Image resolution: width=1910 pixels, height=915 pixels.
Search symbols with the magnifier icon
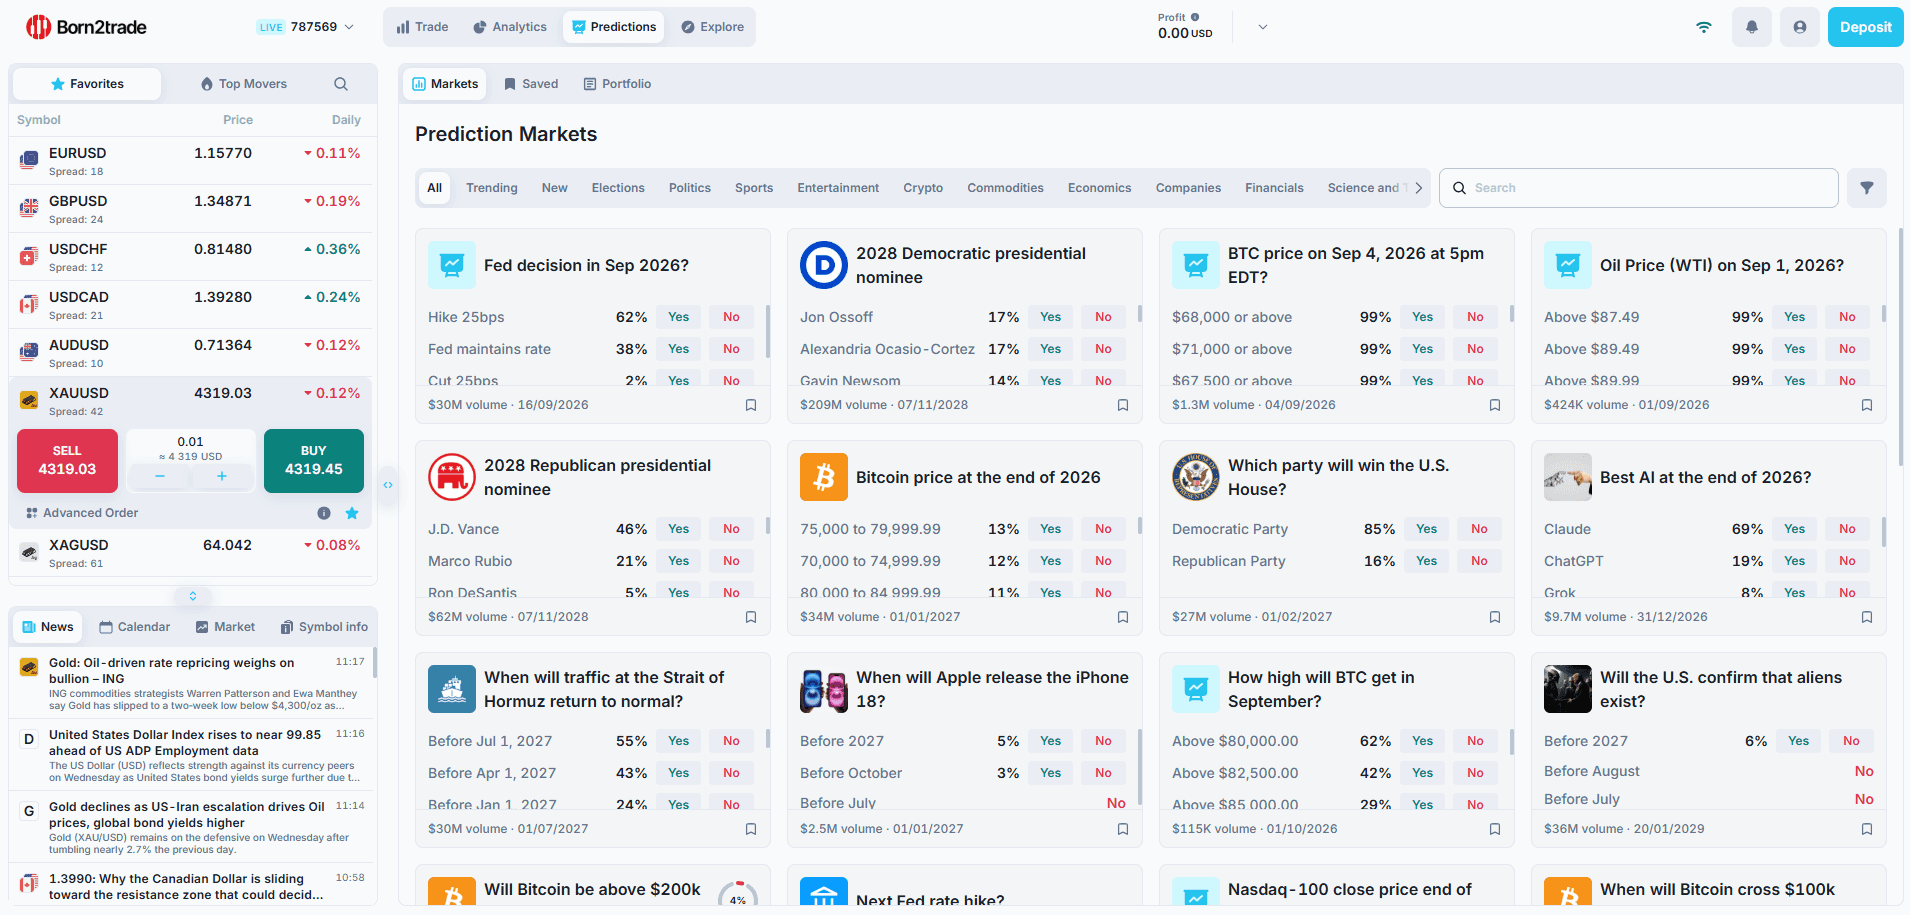click(x=341, y=84)
